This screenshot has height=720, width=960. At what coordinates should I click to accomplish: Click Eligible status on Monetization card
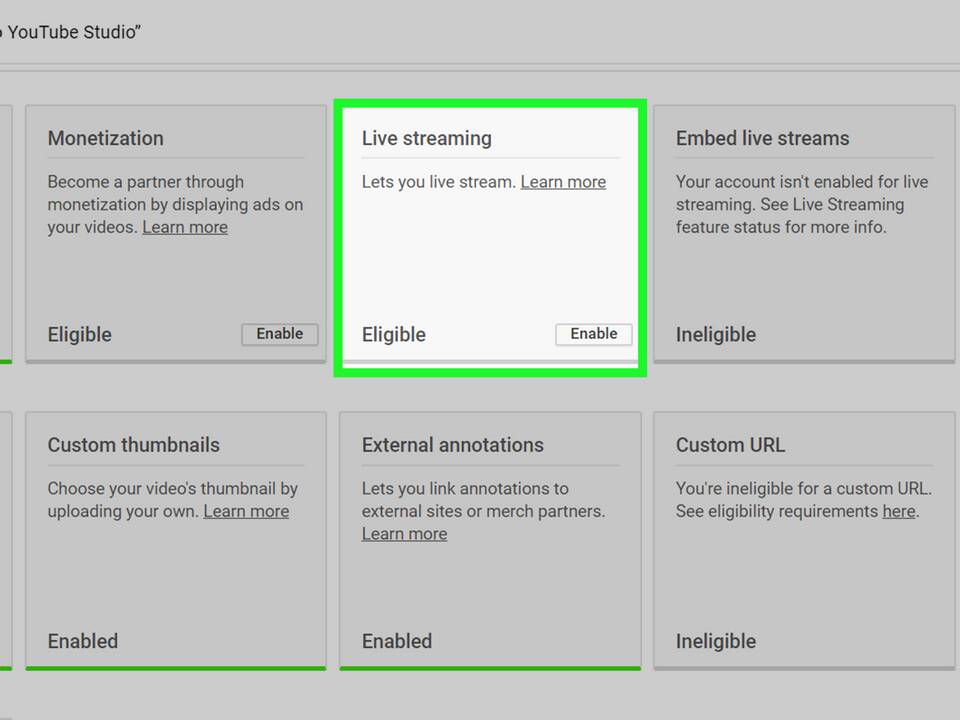point(80,335)
